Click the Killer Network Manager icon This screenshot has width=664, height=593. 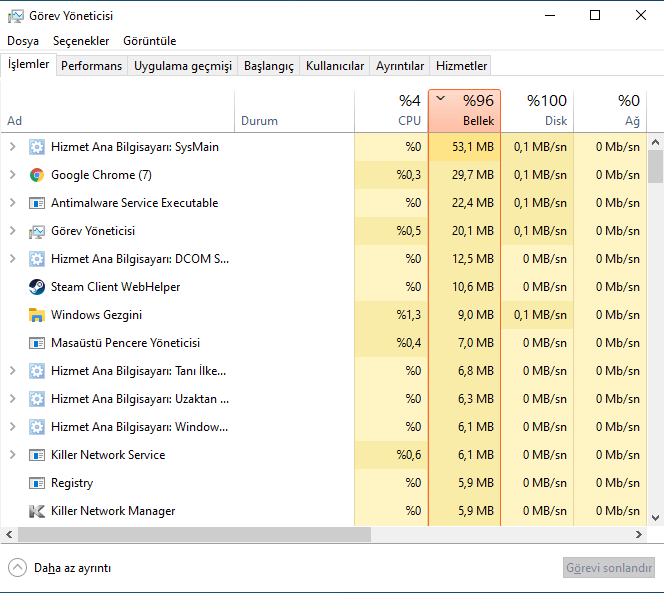37,511
